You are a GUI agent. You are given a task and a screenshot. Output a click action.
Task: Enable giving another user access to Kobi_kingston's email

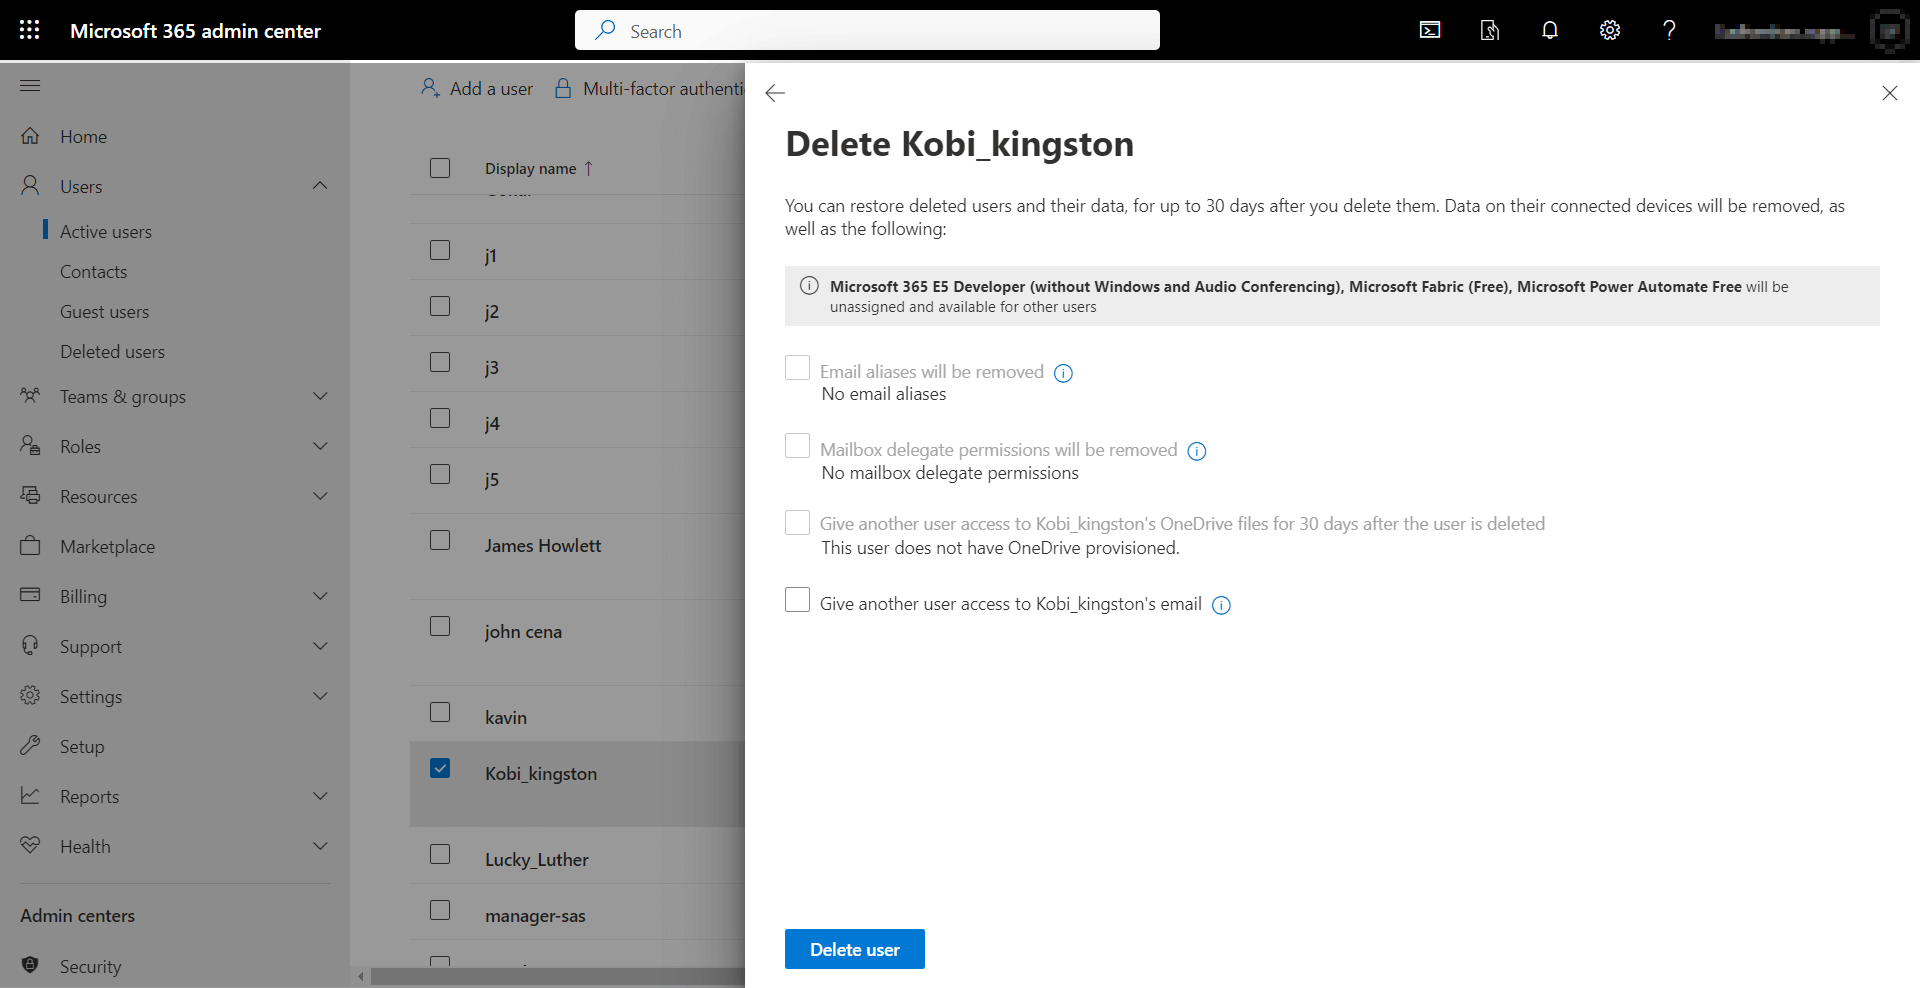(x=797, y=599)
